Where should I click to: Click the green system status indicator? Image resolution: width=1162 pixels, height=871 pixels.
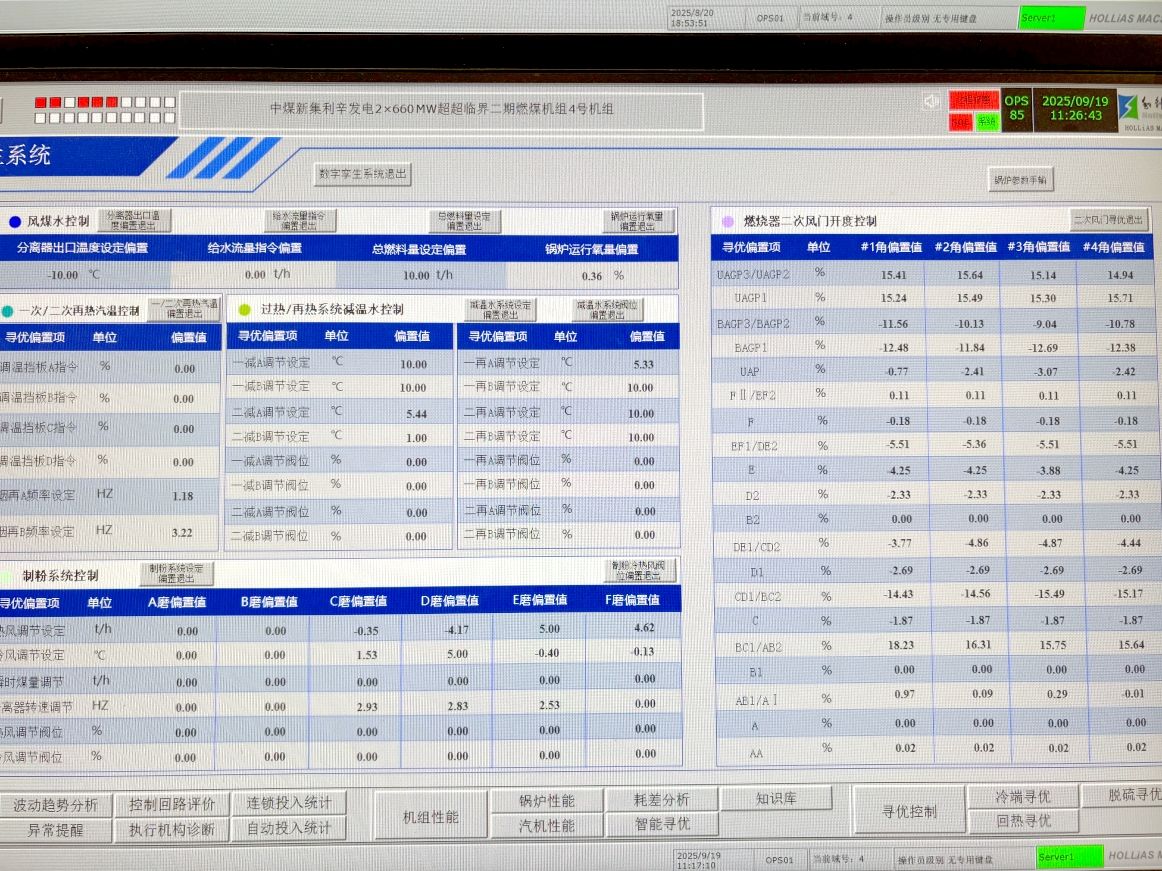(987, 122)
